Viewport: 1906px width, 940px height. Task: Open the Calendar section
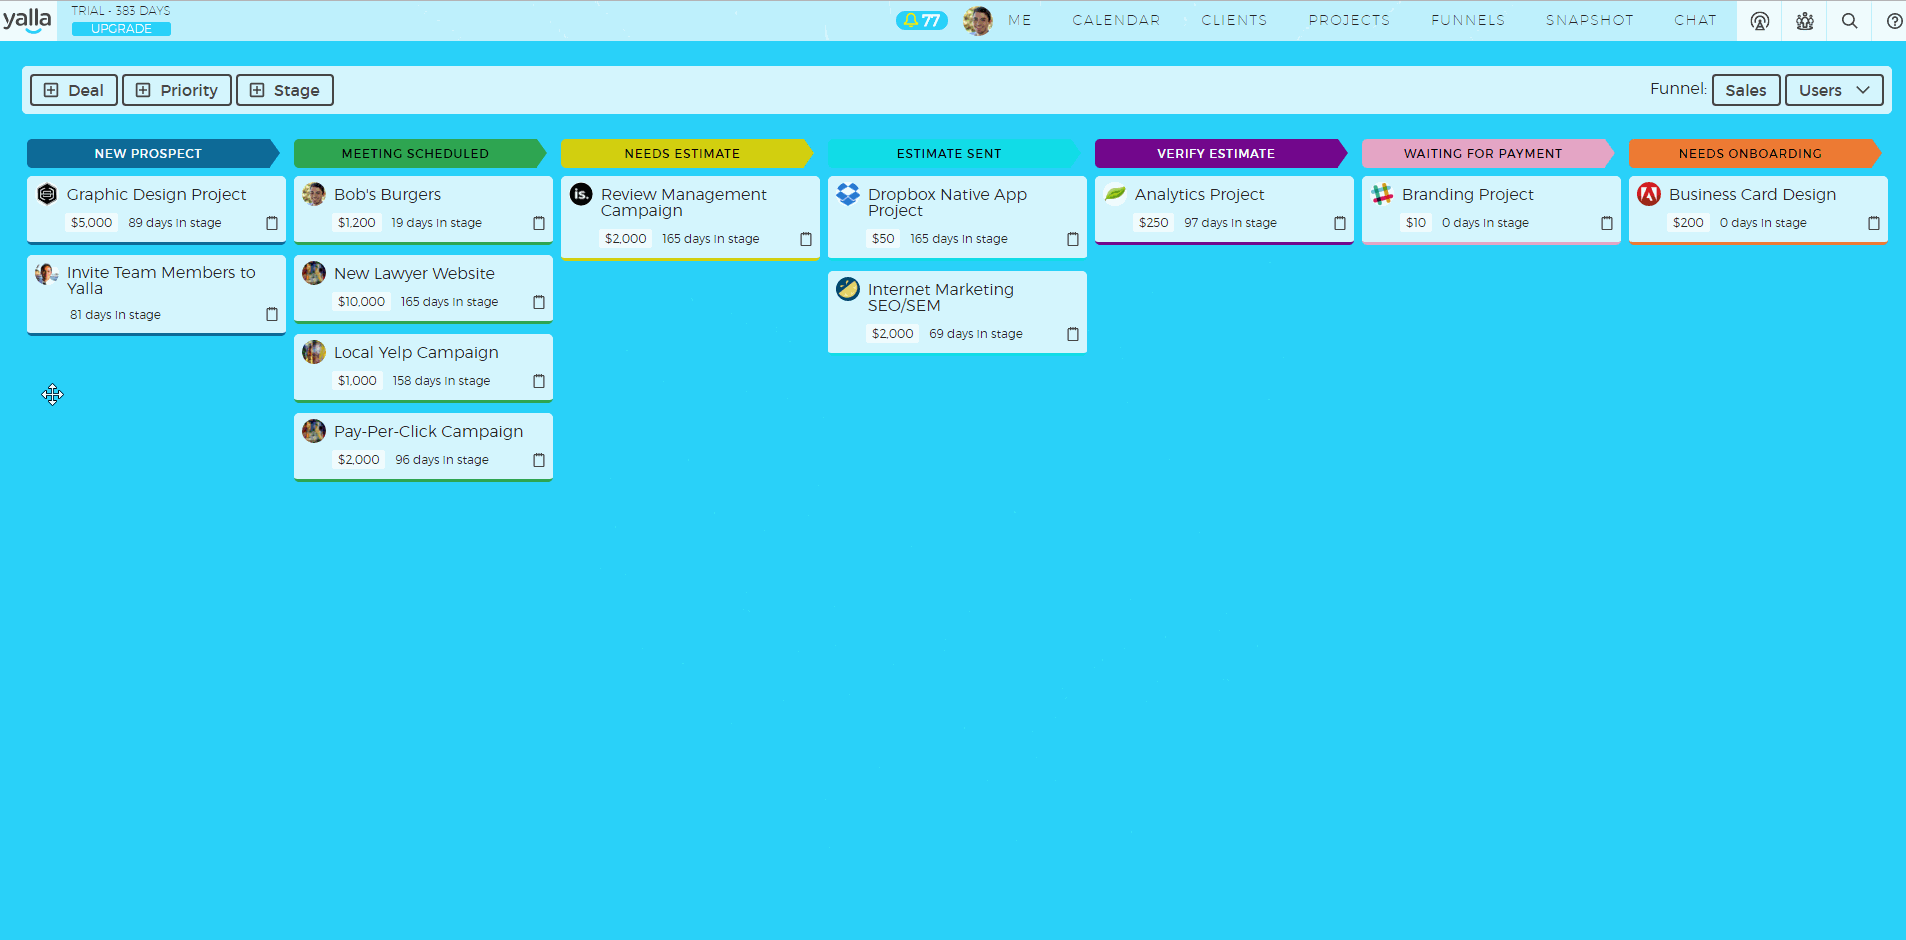pos(1116,20)
